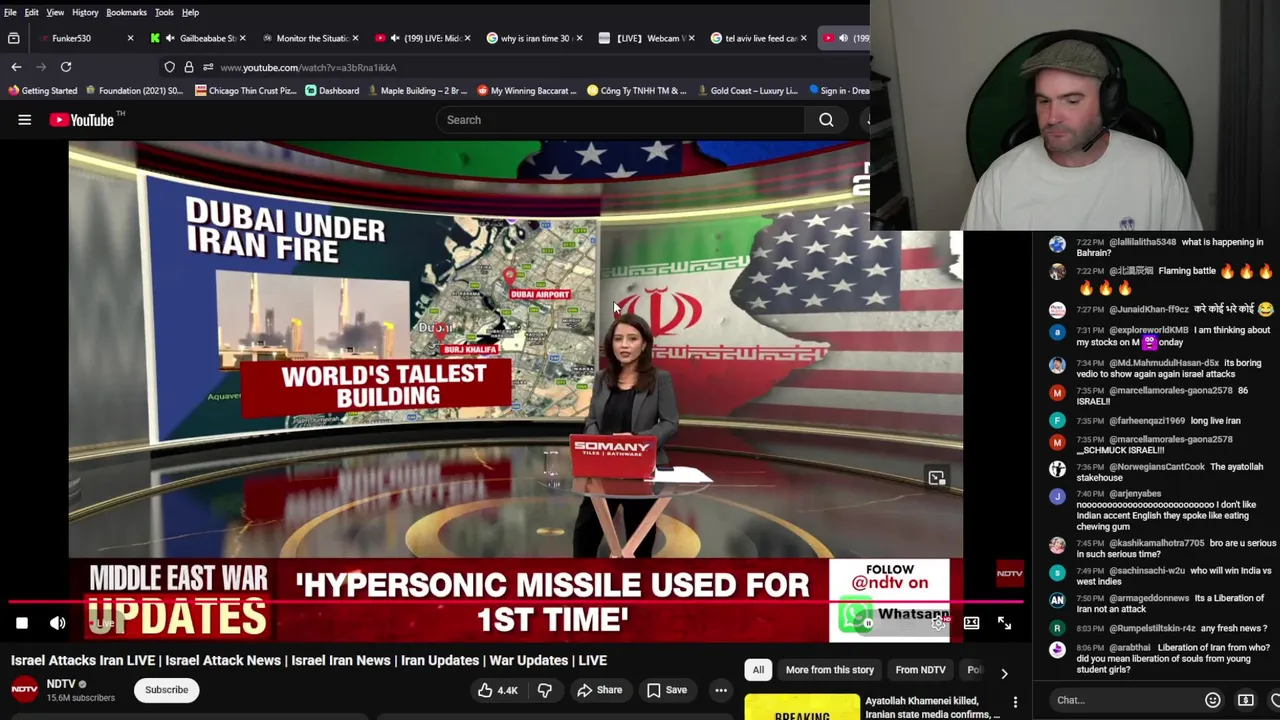Open NDTV channel name link
Image resolution: width=1280 pixels, height=720 pixels.
point(60,684)
